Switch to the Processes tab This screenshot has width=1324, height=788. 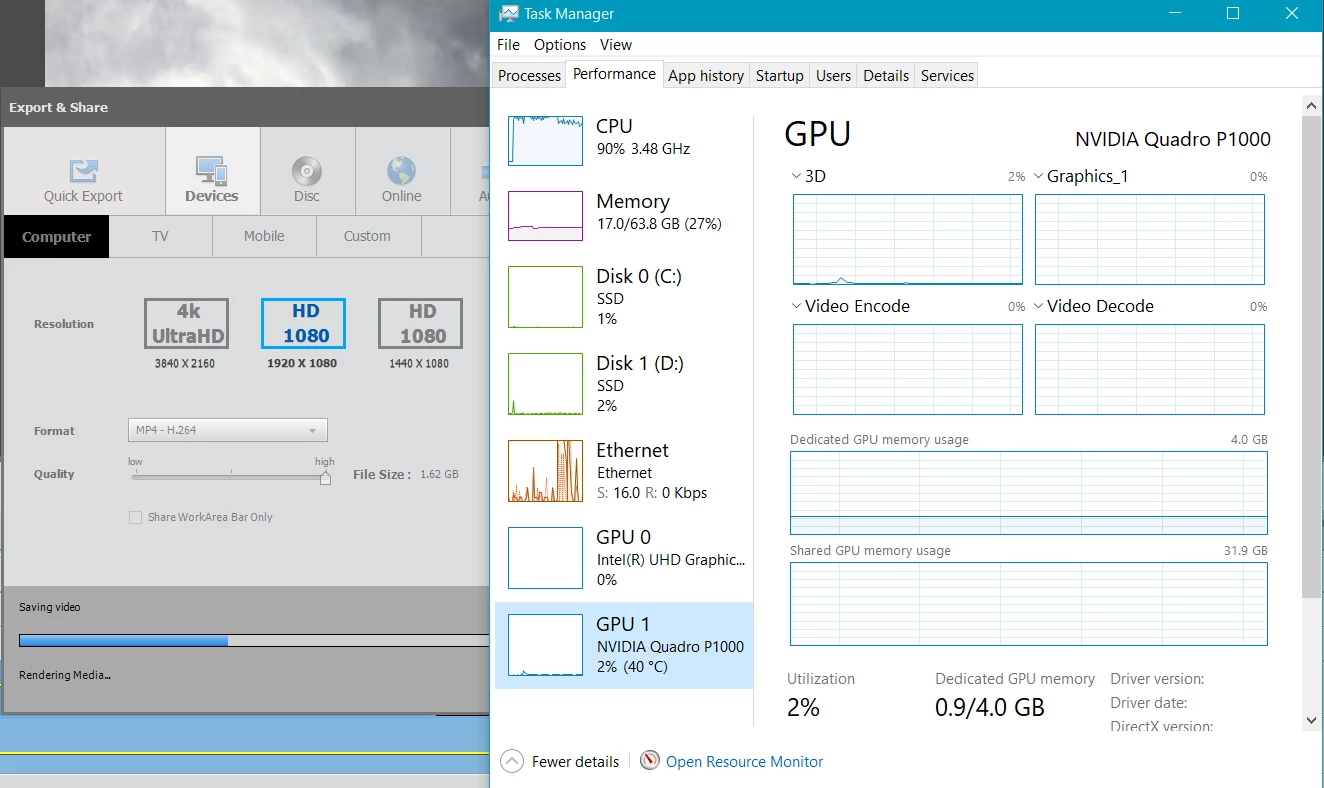click(x=529, y=75)
